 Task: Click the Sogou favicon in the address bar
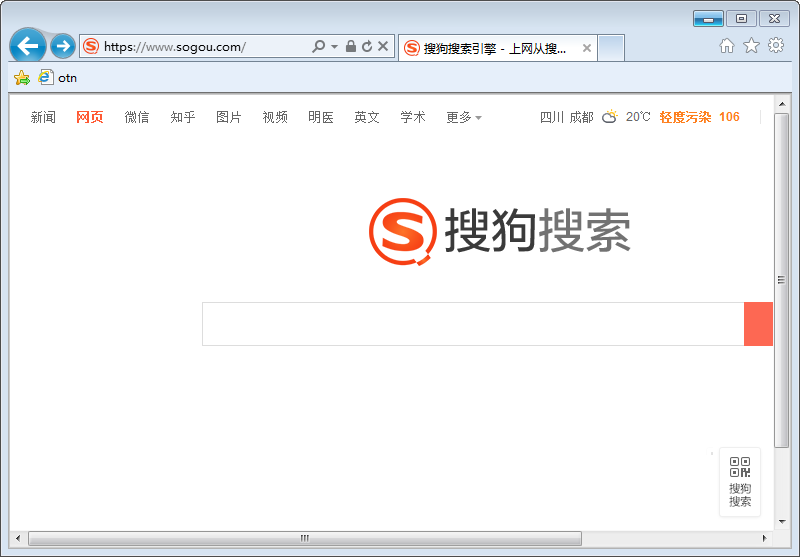[x=91, y=47]
